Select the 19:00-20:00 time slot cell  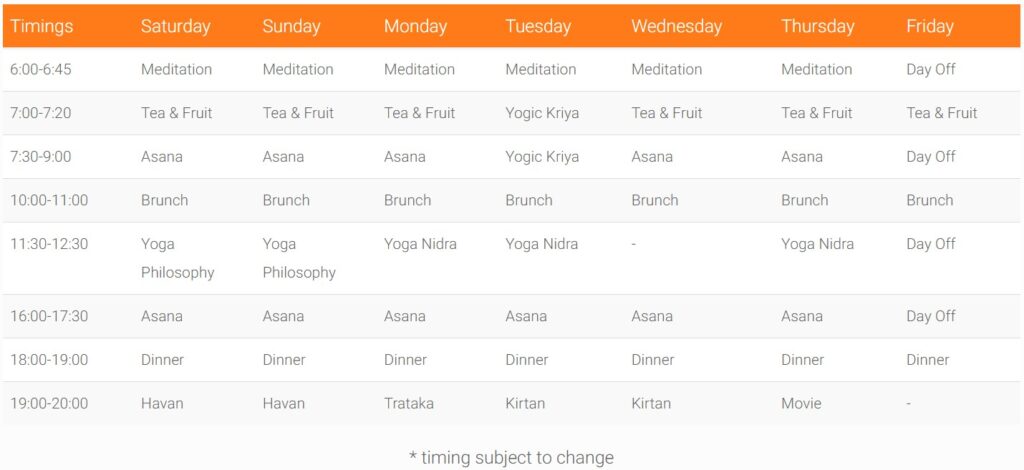click(x=49, y=404)
